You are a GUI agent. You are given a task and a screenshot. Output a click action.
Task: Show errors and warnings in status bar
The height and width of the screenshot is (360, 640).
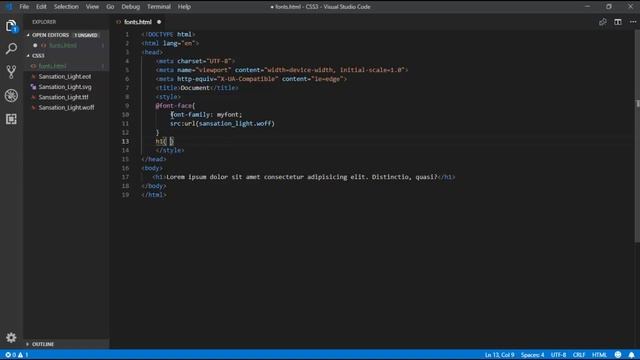point(16,355)
